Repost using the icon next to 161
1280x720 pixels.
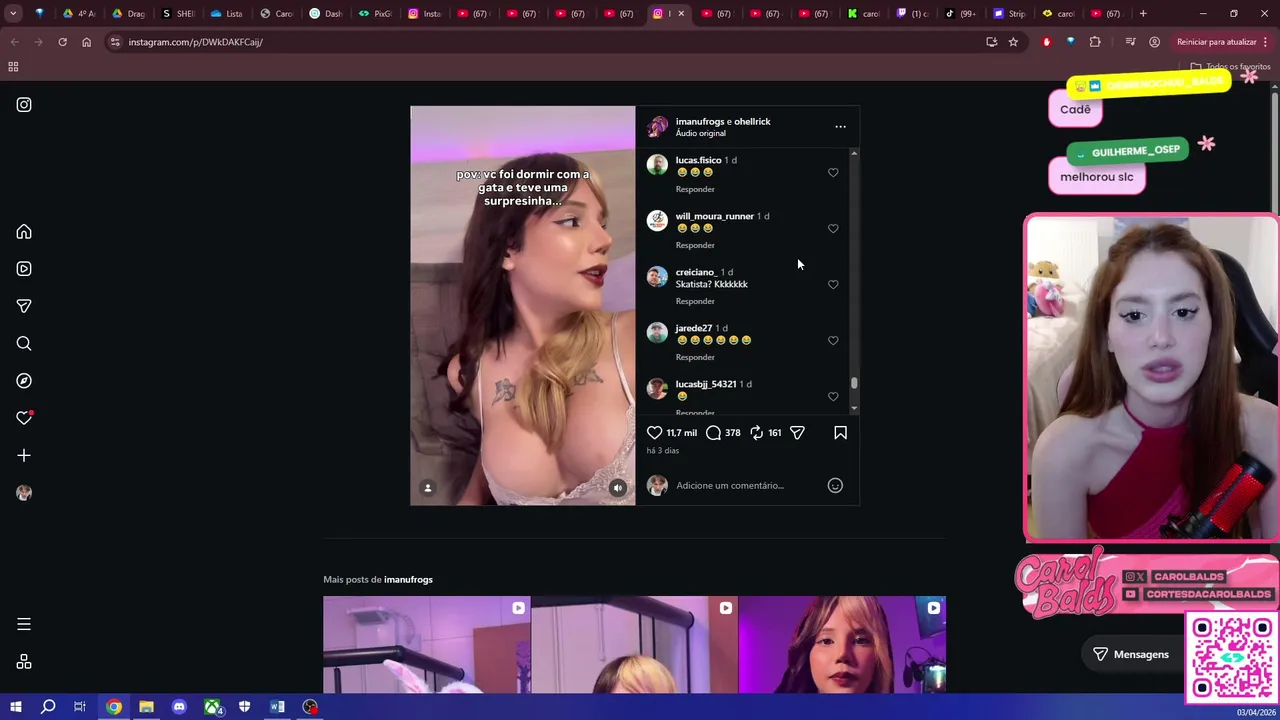click(x=756, y=433)
